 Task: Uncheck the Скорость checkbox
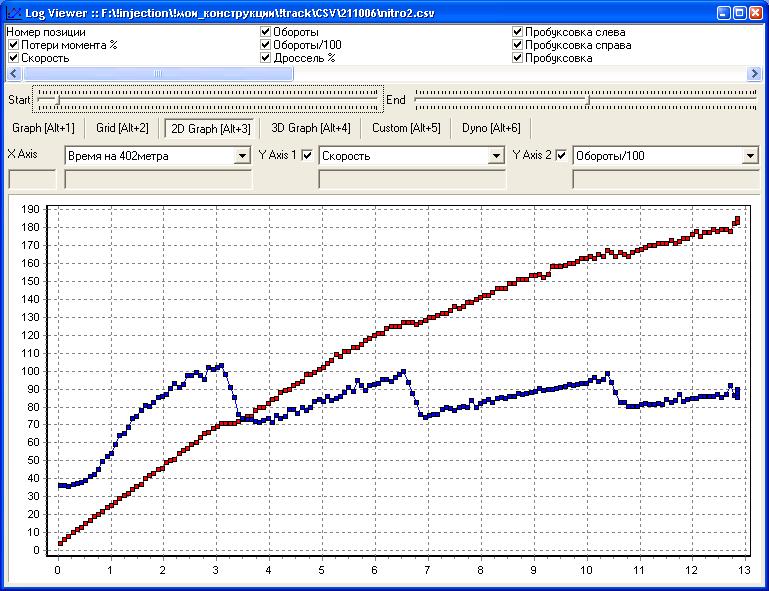[x=13, y=58]
